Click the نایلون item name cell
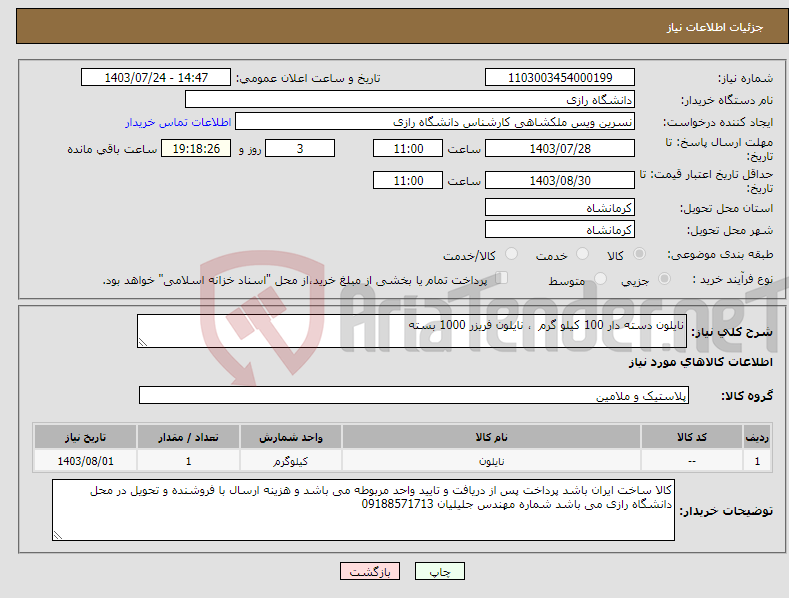Image resolution: width=789 pixels, height=598 pixels. pos(491,461)
